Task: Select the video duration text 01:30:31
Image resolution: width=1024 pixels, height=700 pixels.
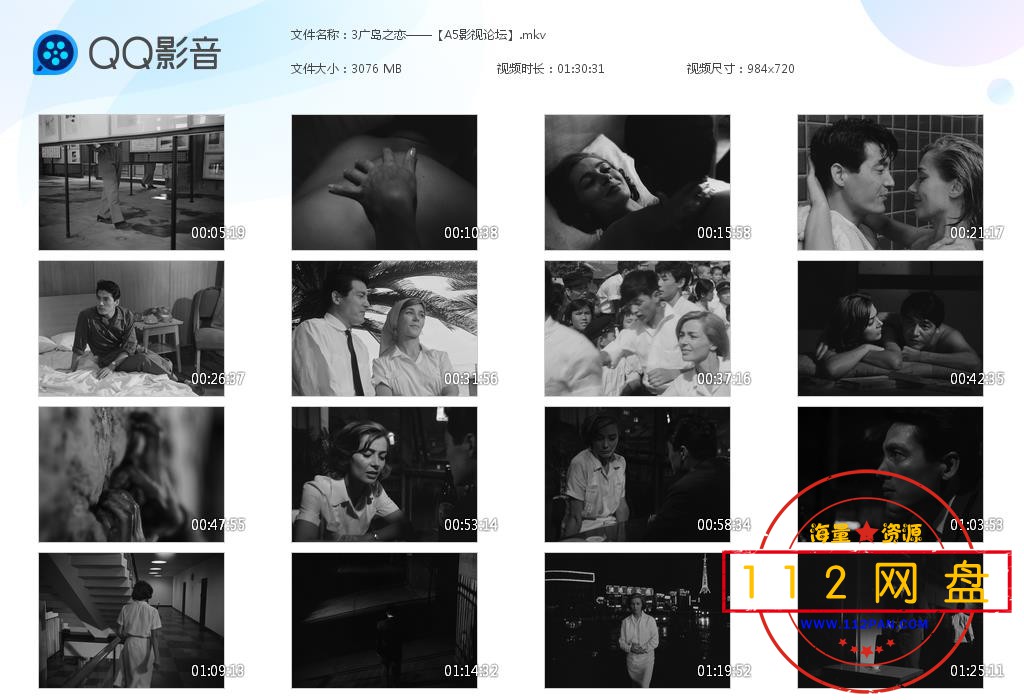Action: pos(581,69)
